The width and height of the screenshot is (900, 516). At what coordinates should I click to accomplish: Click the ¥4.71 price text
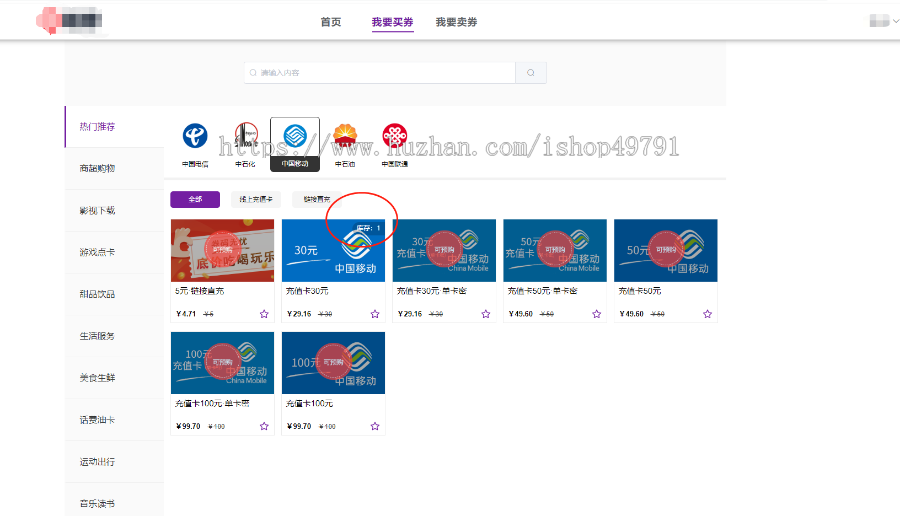pos(186,314)
